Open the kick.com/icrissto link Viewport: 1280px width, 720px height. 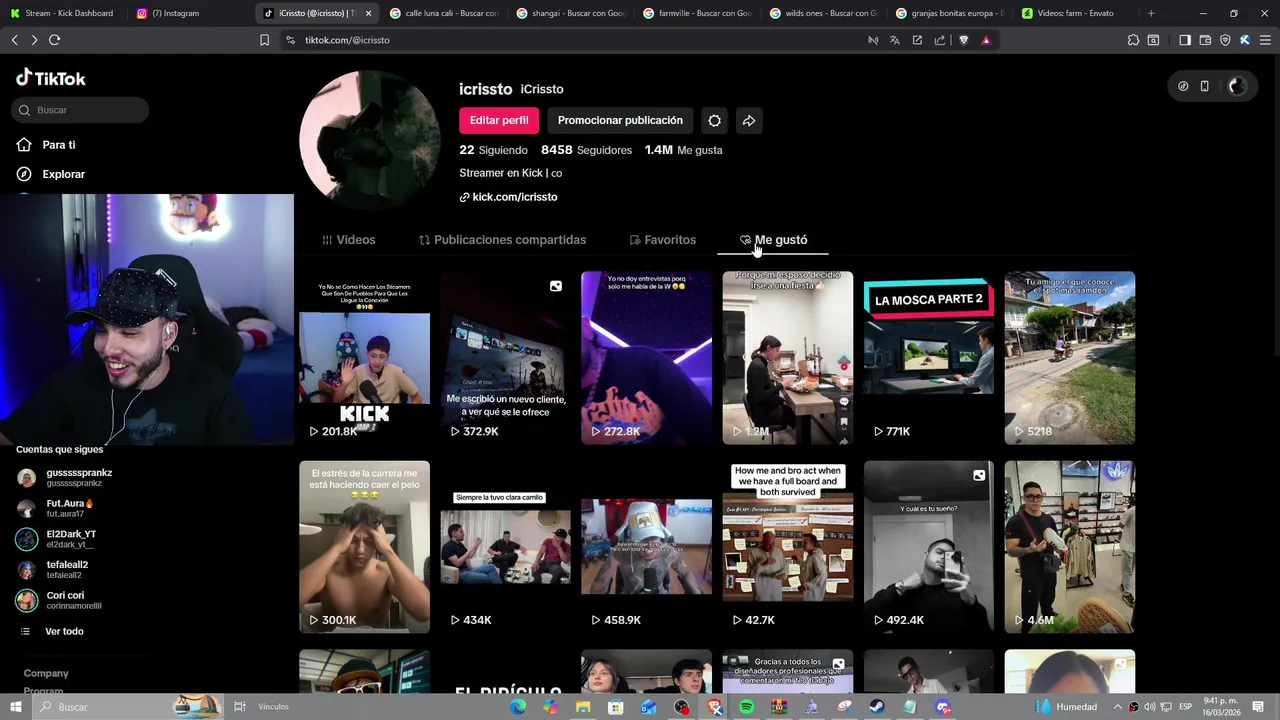(508, 197)
